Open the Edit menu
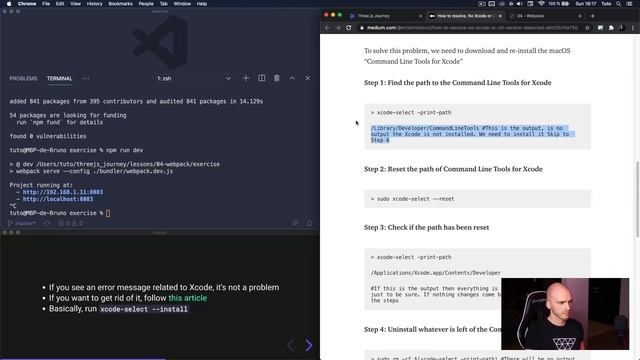The width and height of the screenshot is (640, 360). pos(60,4)
